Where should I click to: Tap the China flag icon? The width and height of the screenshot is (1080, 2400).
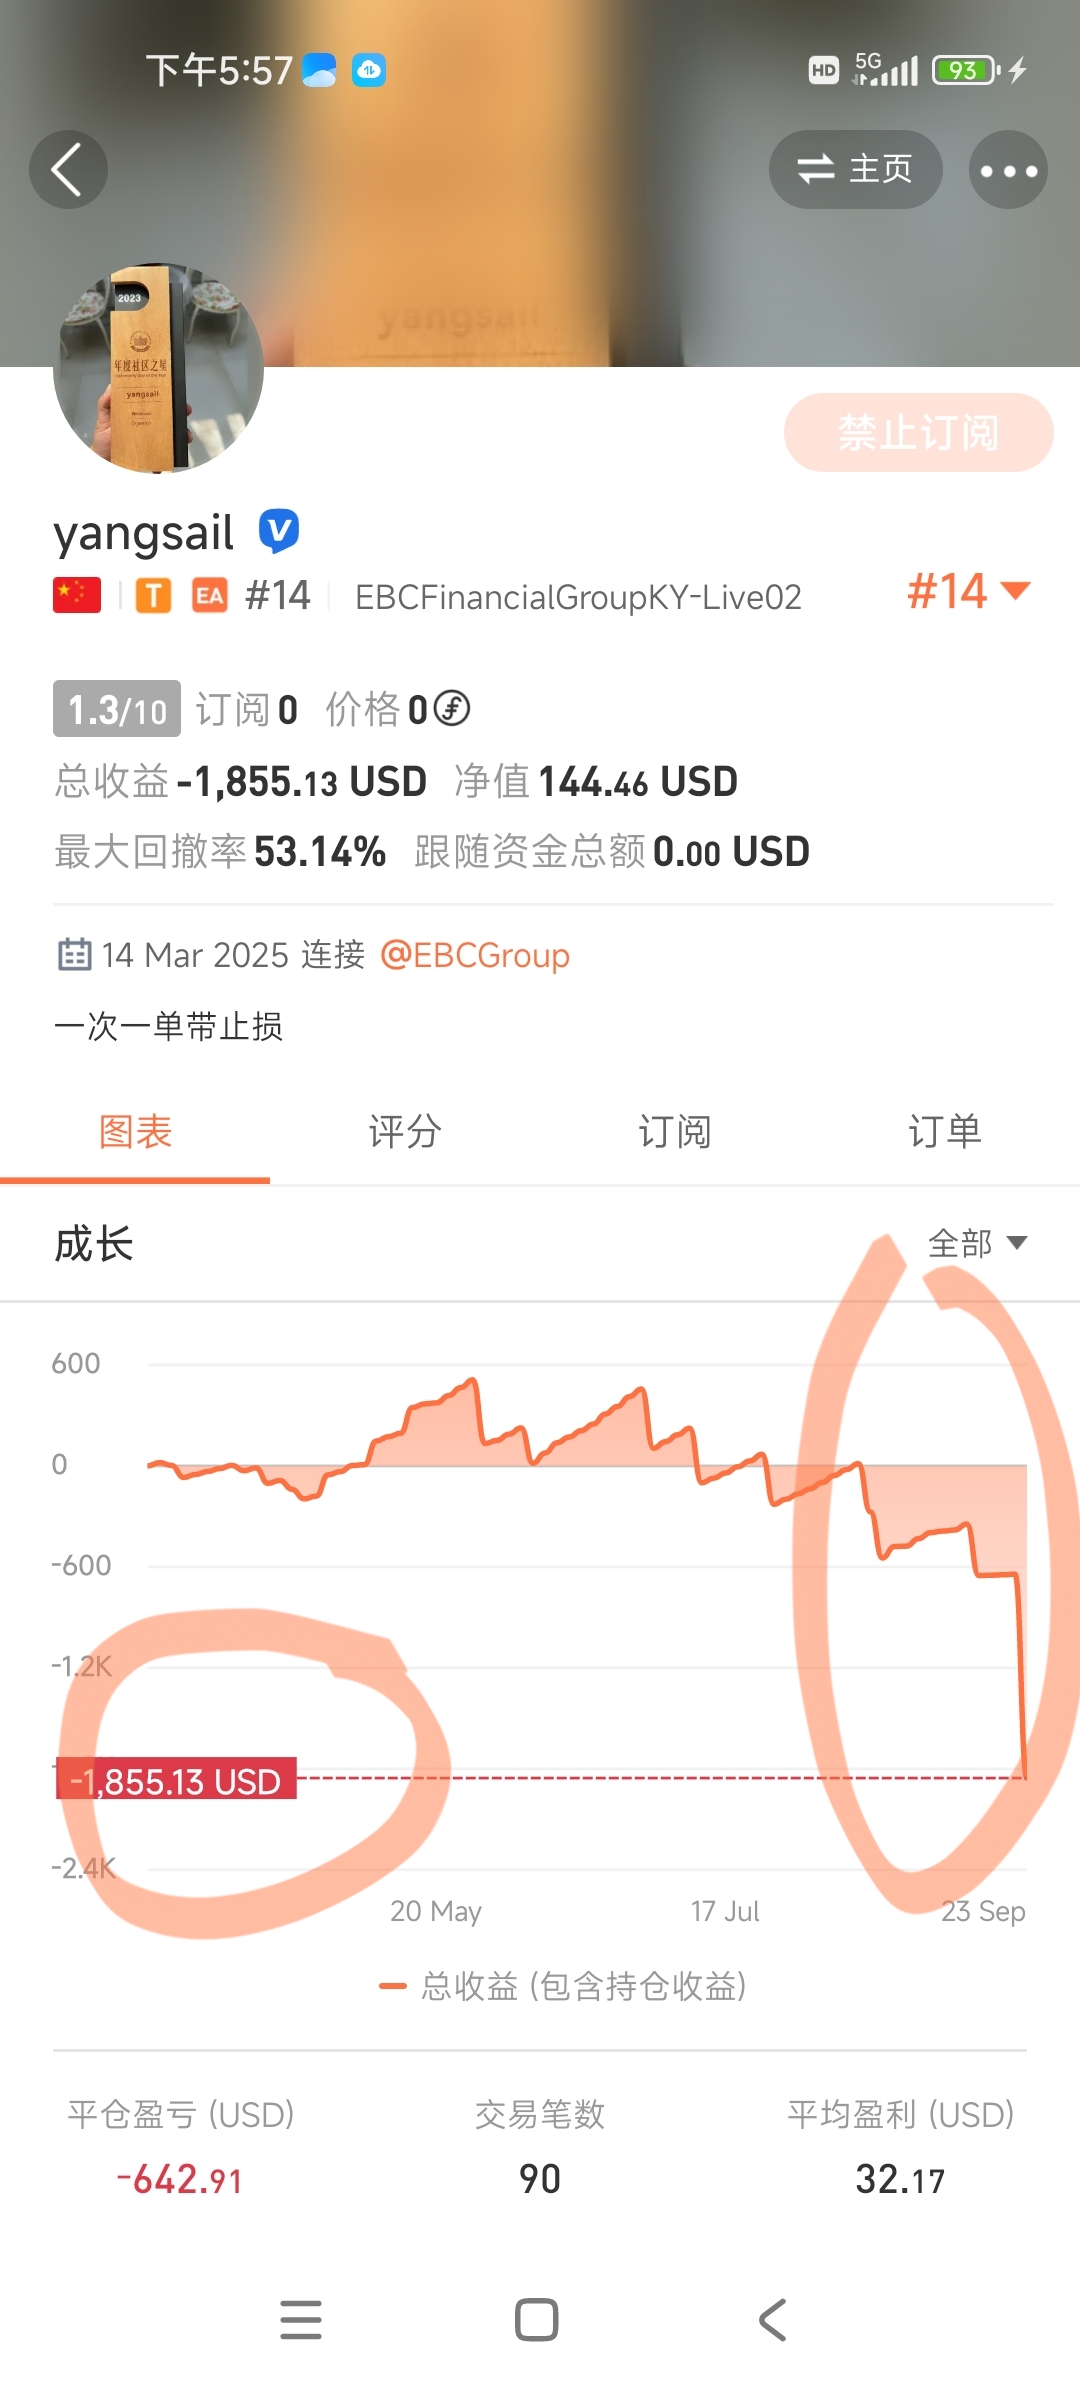[77, 595]
